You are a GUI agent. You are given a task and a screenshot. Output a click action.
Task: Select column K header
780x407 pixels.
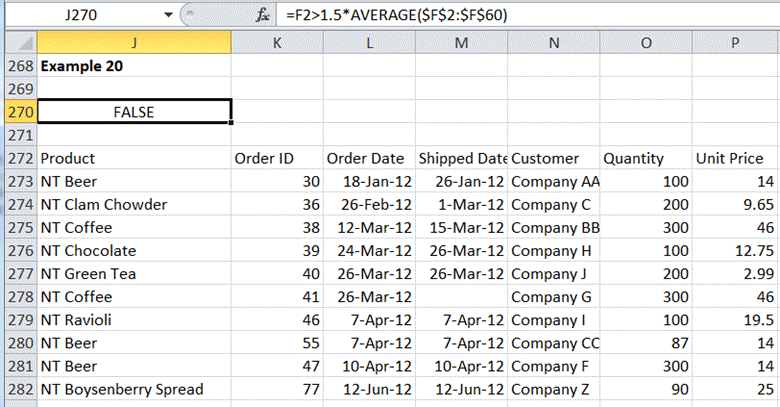click(x=277, y=42)
